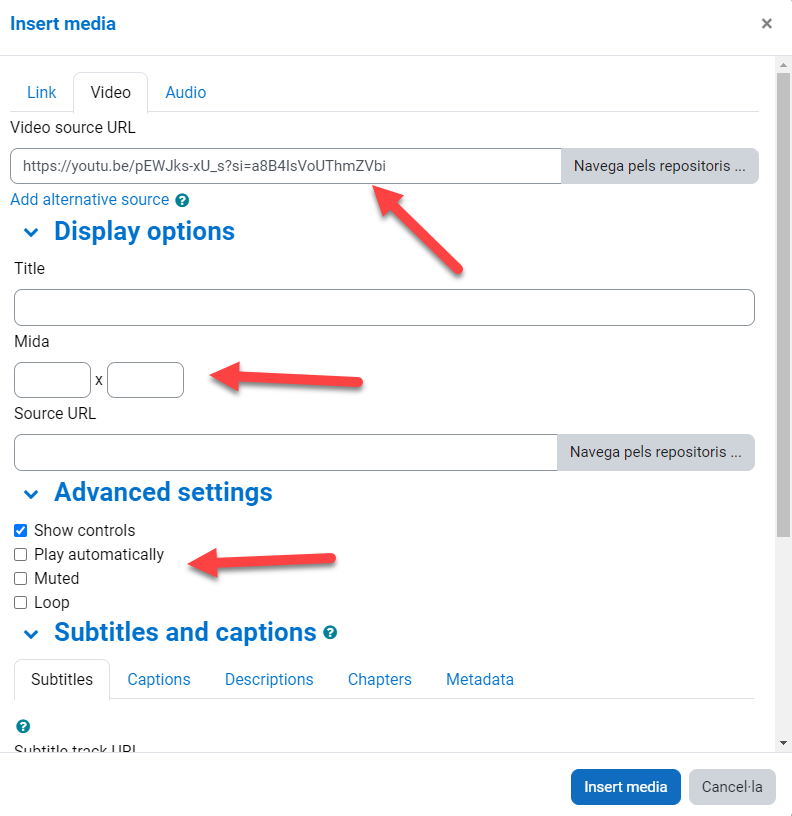Open the Audio tab
Screen dimensions: 792x816
pos(186,93)
